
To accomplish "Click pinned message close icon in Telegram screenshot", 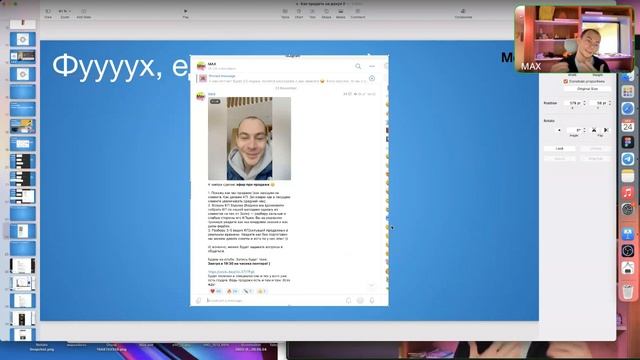I will 372,78.
